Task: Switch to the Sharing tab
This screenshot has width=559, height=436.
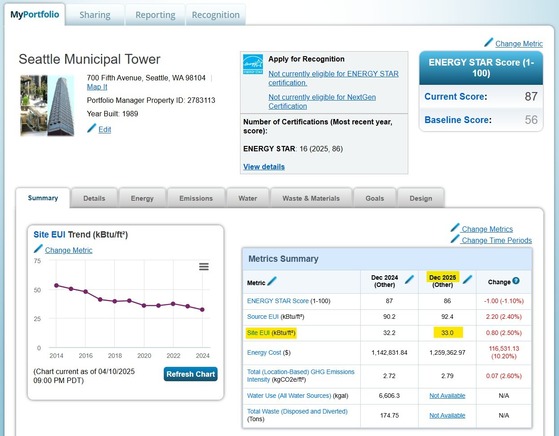Action: (x=95, y=15)
